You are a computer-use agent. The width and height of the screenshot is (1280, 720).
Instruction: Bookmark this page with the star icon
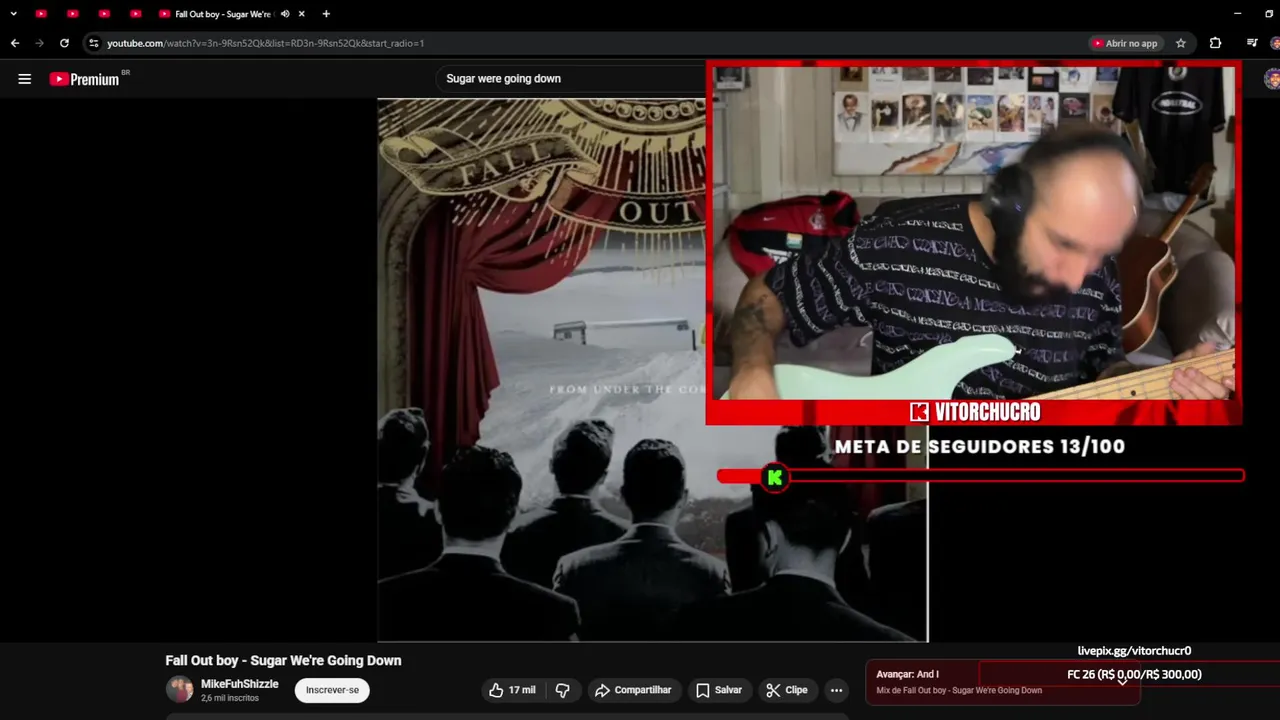coord(1181,43)
